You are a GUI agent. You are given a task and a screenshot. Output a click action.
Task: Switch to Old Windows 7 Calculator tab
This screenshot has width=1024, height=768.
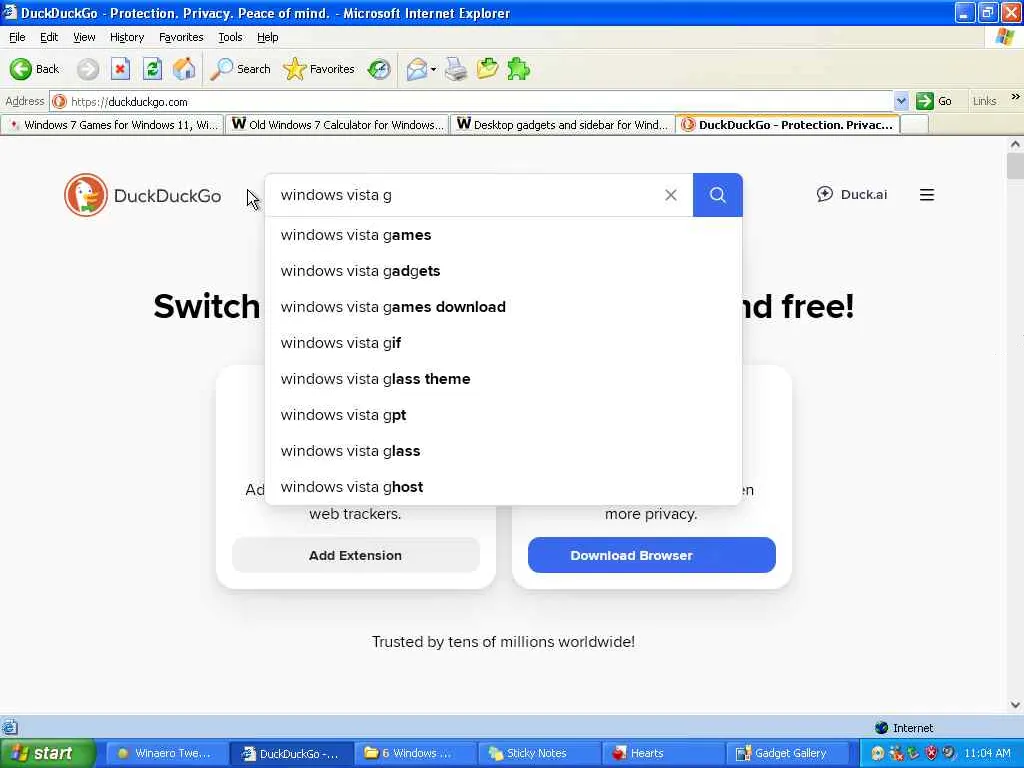(x=337, y=125)
